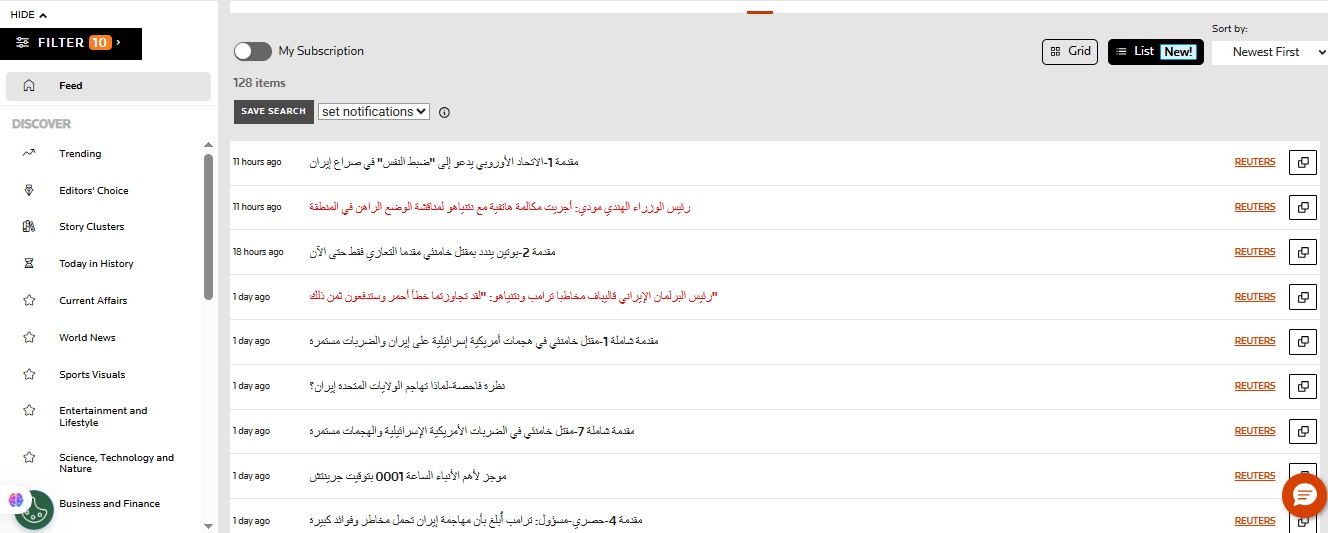Open Current Affairs category
Viewport: 1328px width, 533px height.
[x=93, y=301]
